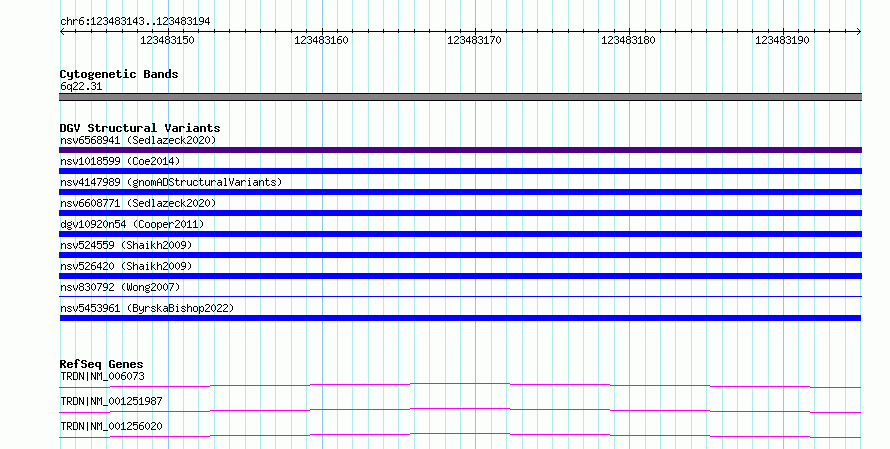Click dgv10920n54 (Cooper2011) variant label
The height and width of the screenshot is (449, 890).
pos(132,224)
